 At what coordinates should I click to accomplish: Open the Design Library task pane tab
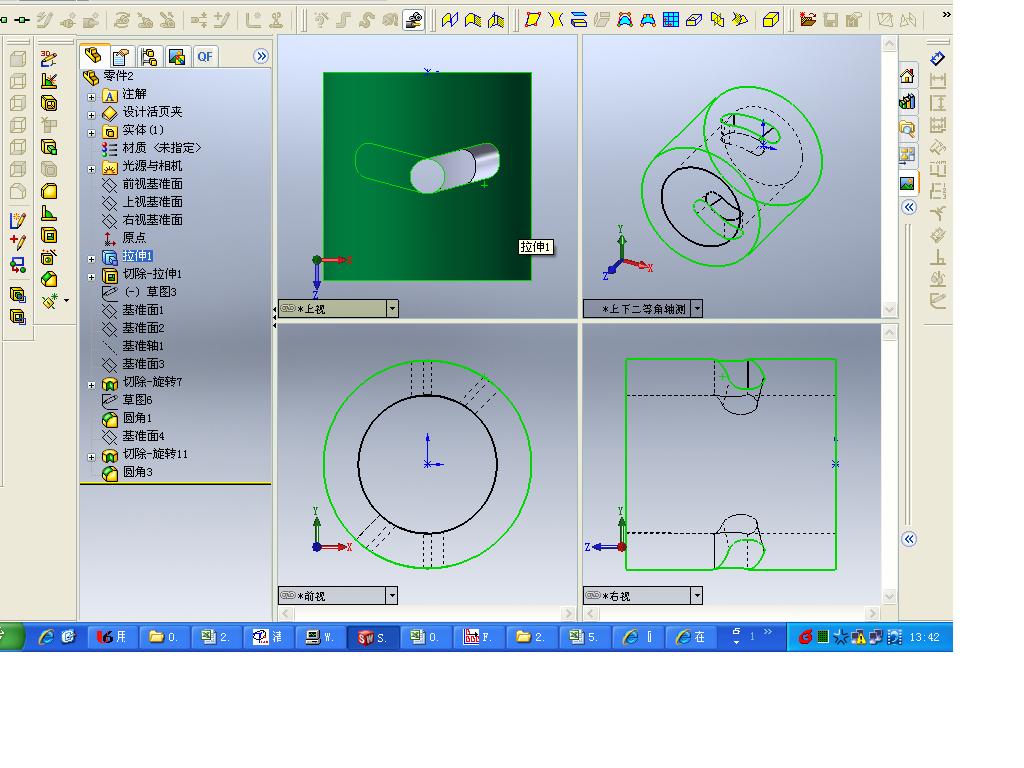pyautogui.click(x=907, y=102)
